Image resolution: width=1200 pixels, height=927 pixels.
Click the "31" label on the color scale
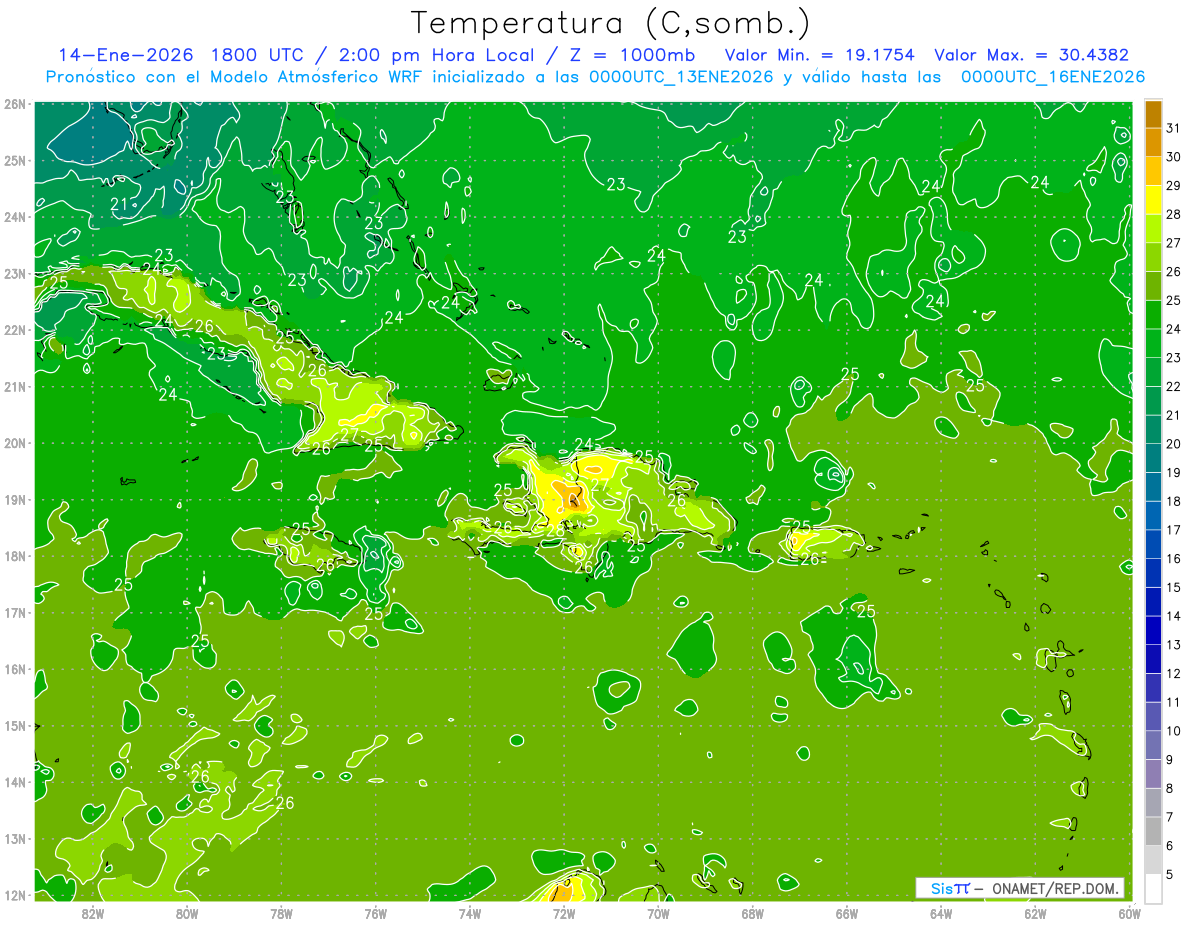point(1173,128)
